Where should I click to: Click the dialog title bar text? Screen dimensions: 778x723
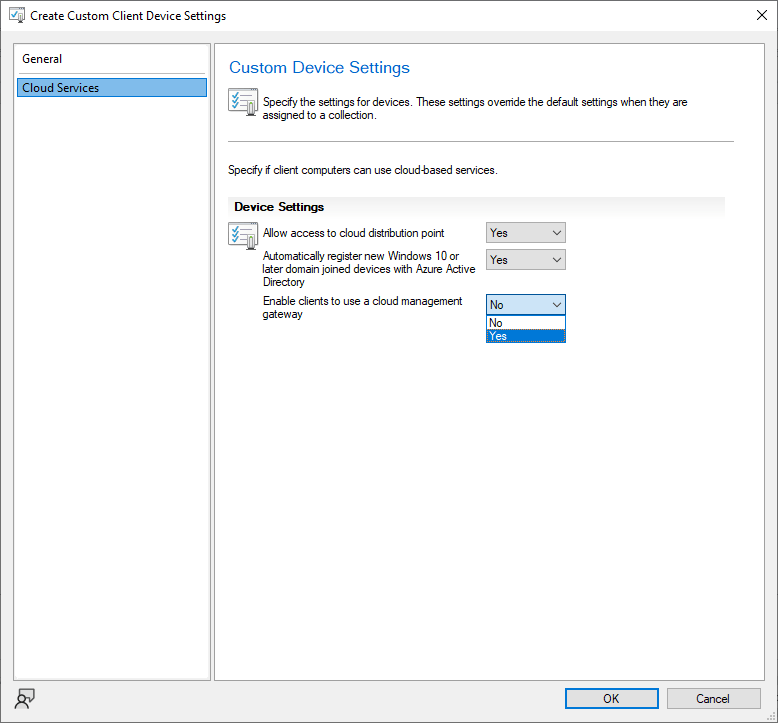(128, 16)
